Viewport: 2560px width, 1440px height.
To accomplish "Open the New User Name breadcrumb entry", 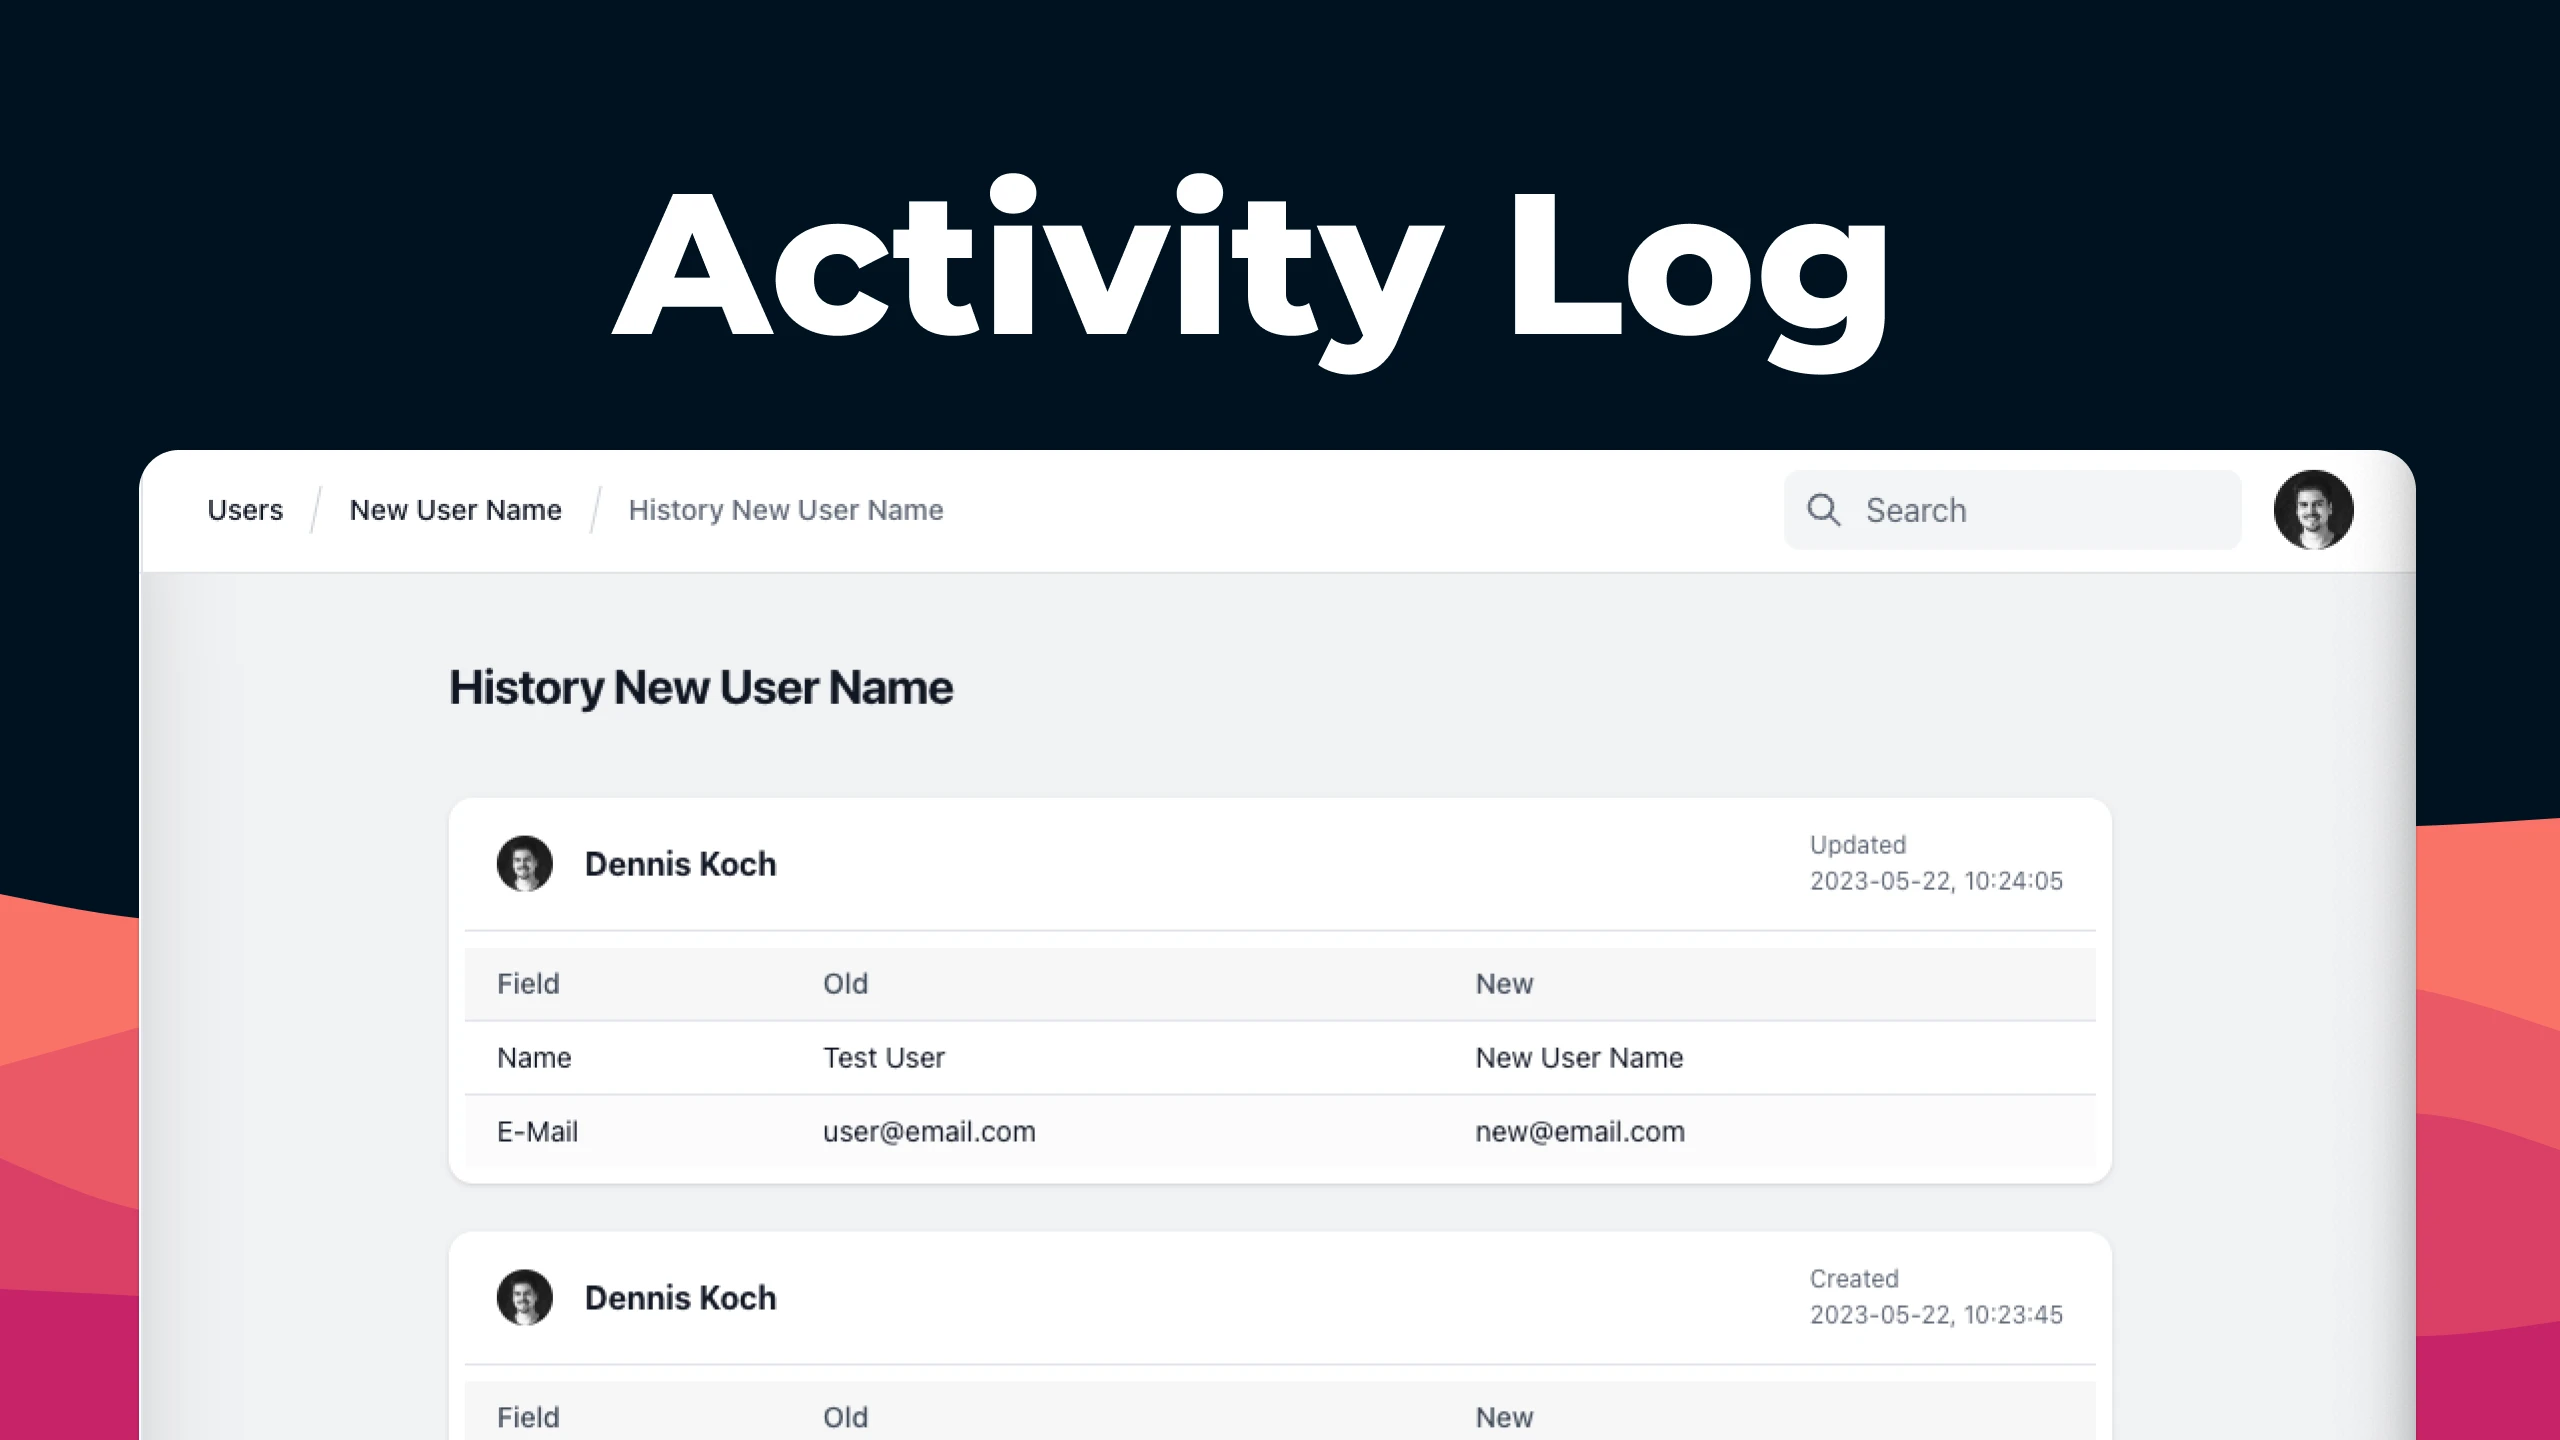I will pyautogui.click(x=455, y=510).
